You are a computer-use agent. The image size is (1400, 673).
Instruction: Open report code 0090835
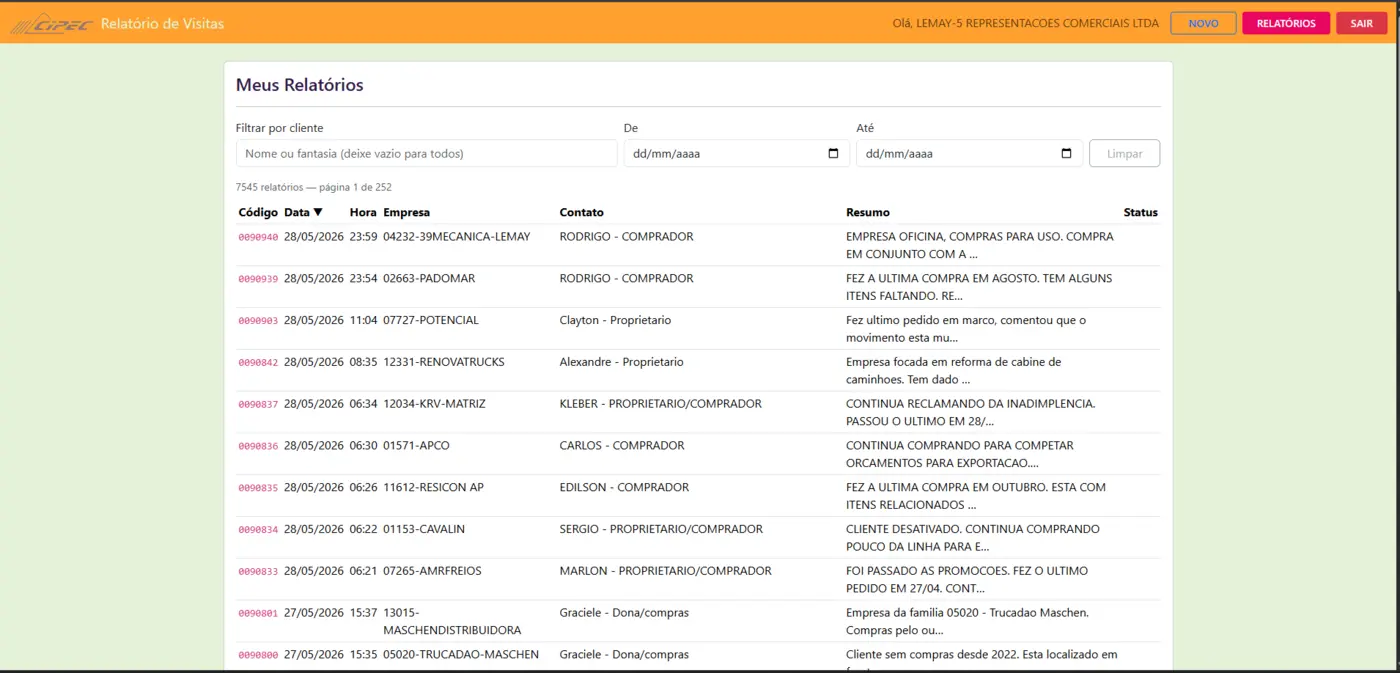point(258,488)
